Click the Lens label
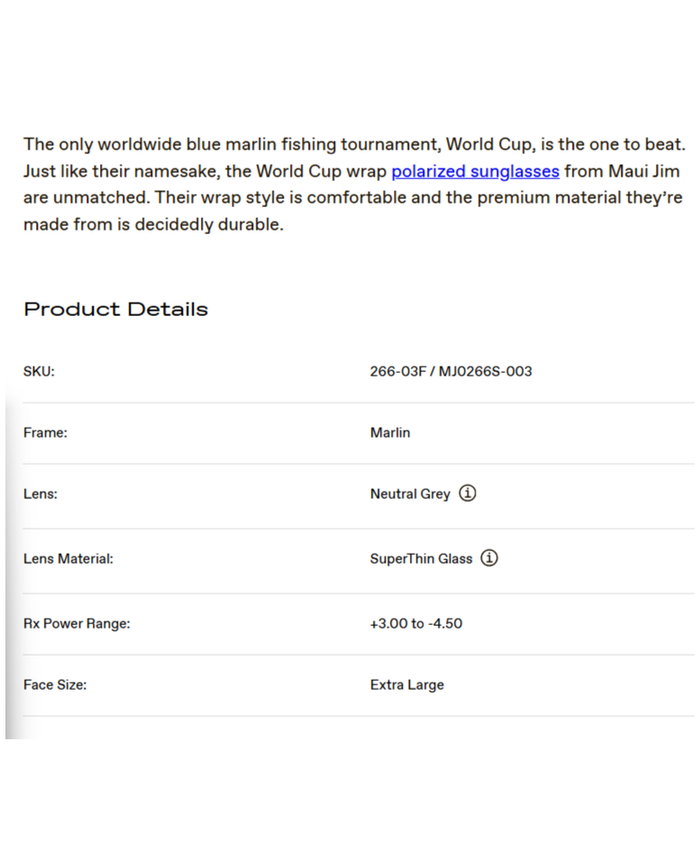700x850 pixels. pos(40,494)
